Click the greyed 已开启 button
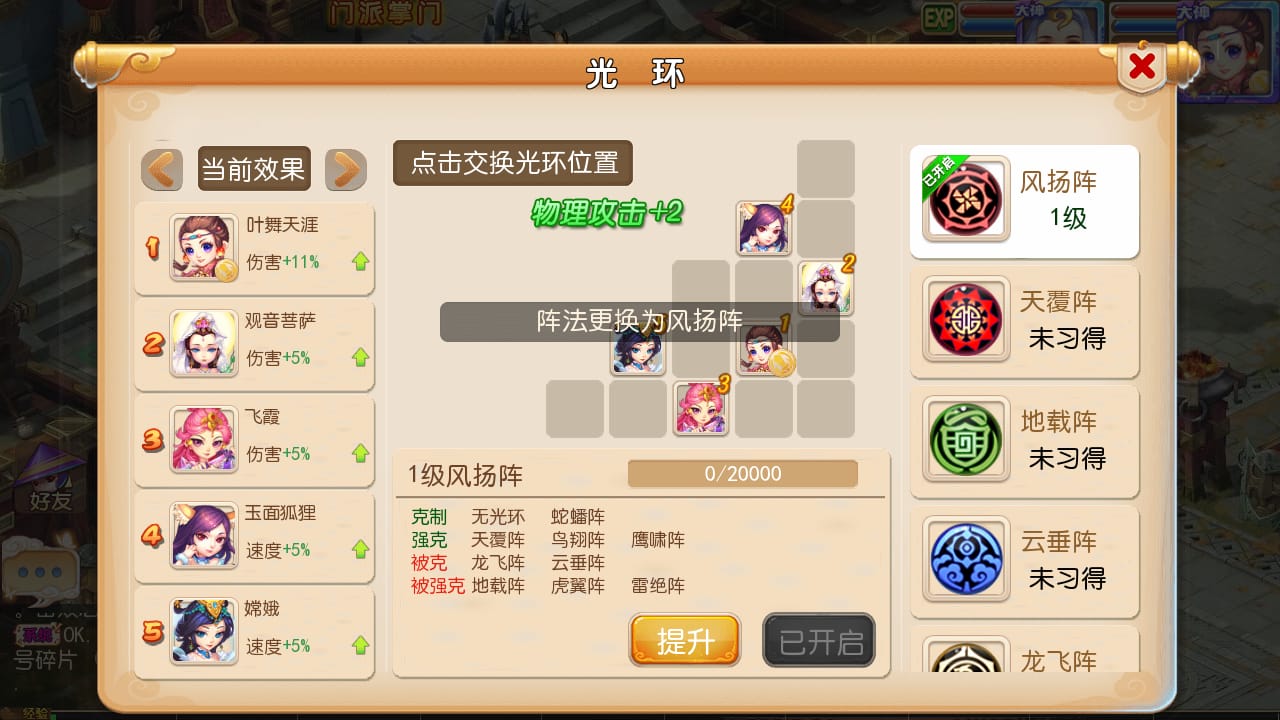 (x=819, y=640)
